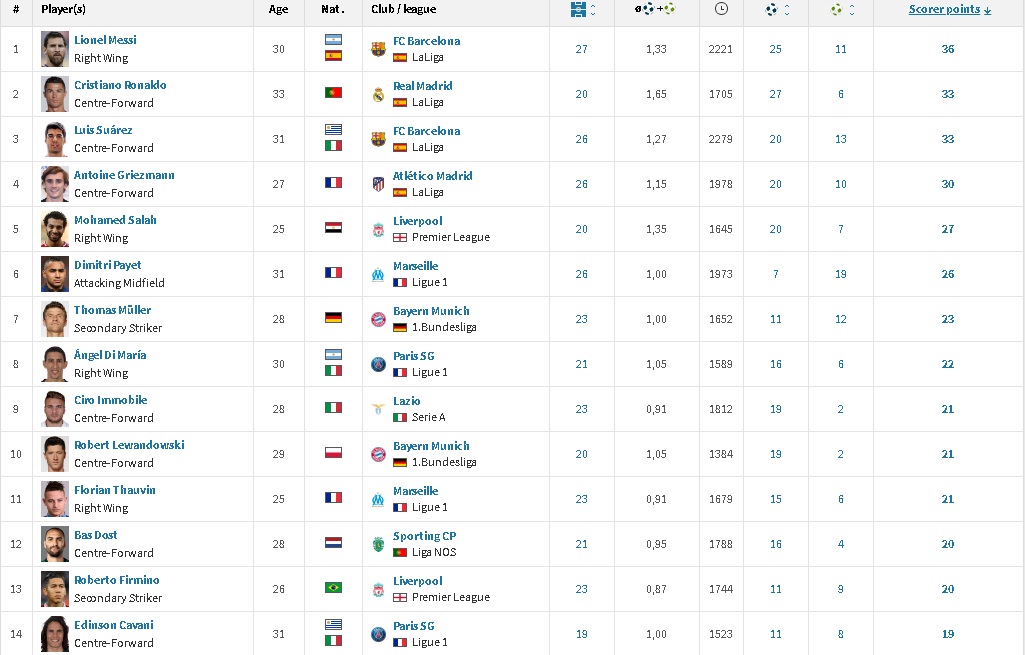Viewport: 1025px width, 655px height.
Task: Click the minutes played clock icon
Action: point(721,8)
